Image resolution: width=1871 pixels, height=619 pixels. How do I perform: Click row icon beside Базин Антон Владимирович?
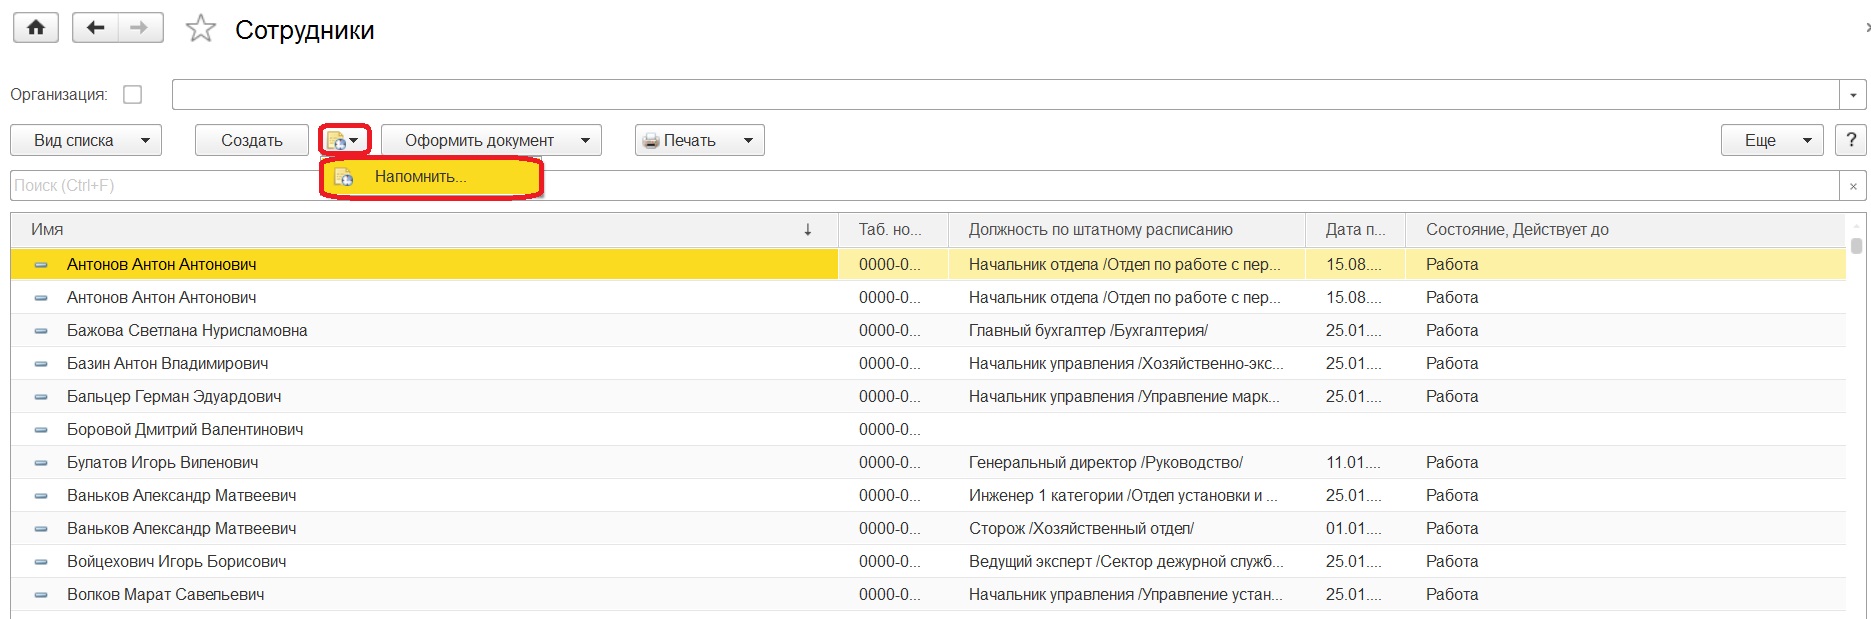point(41,364)
